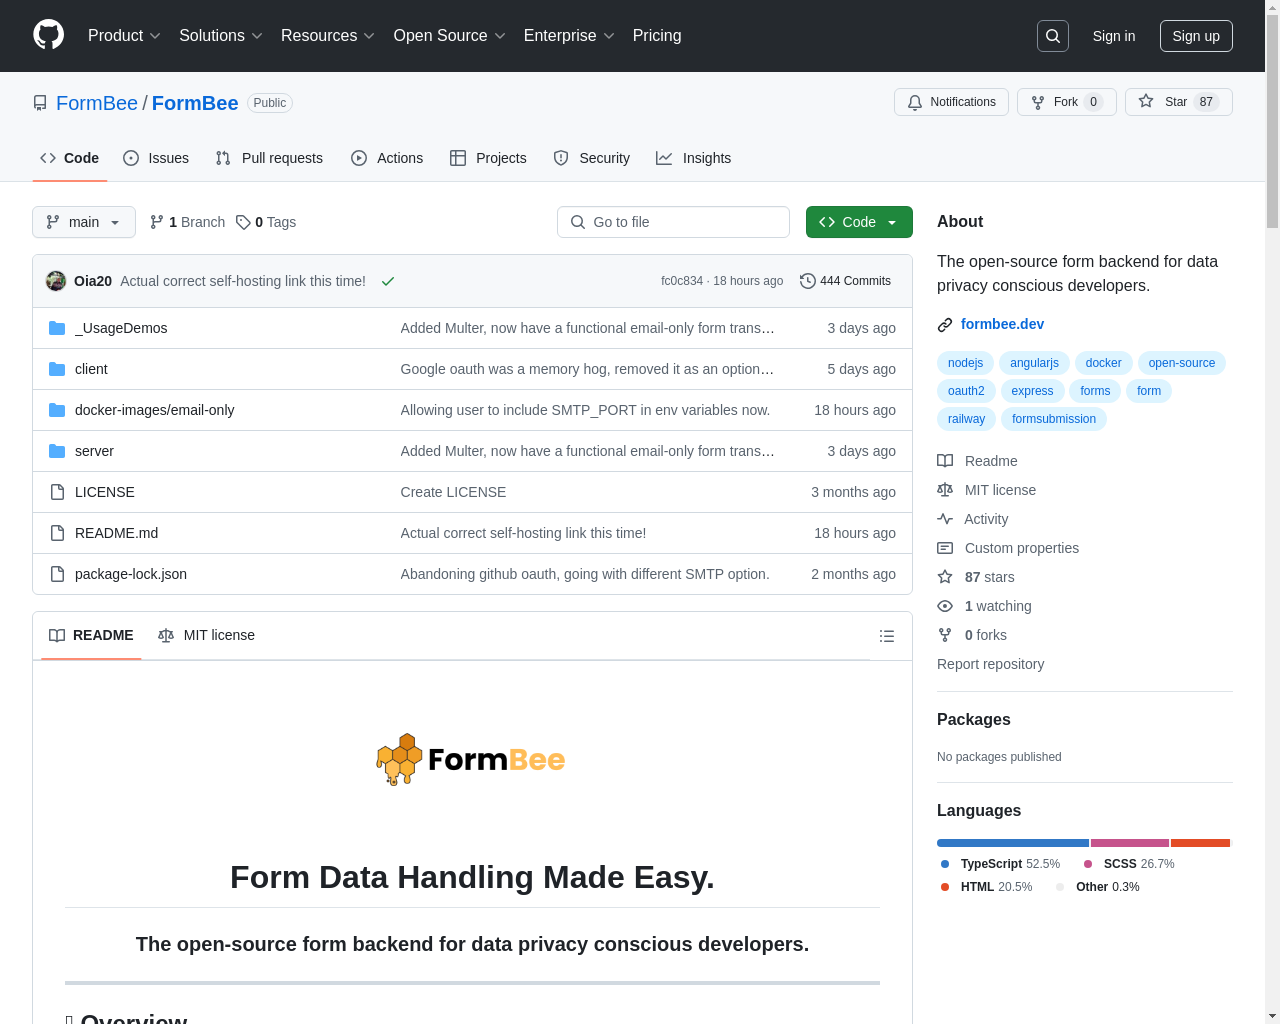
Task: Open the README.md file
Action: coord(116,533)
